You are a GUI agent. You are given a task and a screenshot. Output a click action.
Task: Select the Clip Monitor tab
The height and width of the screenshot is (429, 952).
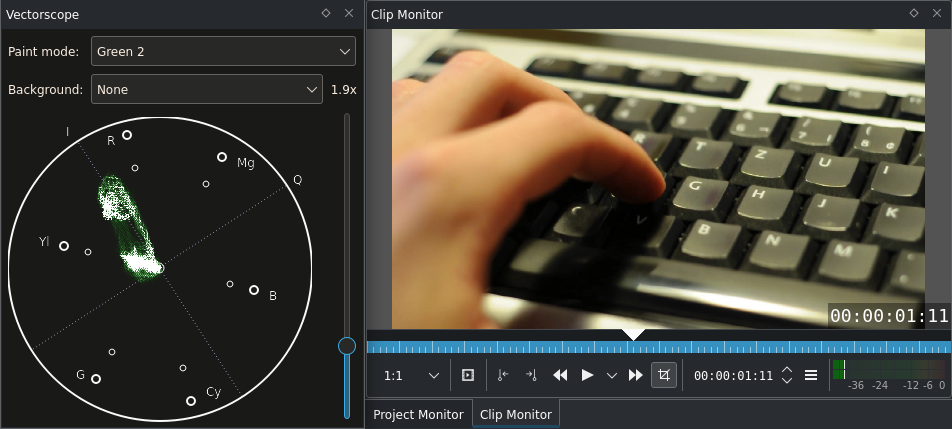tap(515, 415)
